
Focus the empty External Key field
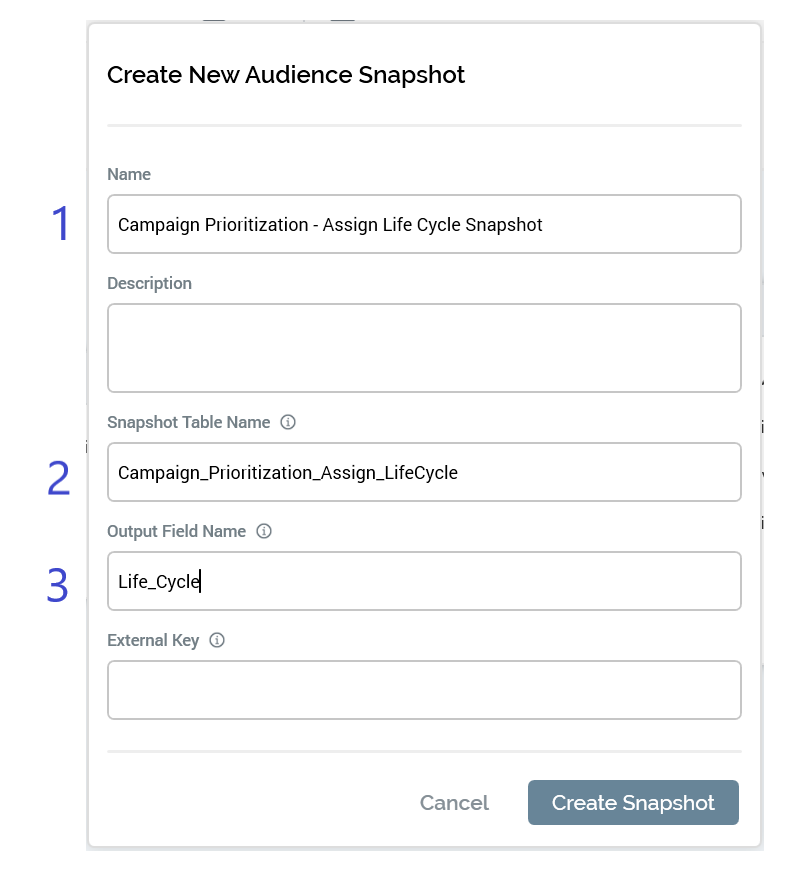click(x=424, y=690)
